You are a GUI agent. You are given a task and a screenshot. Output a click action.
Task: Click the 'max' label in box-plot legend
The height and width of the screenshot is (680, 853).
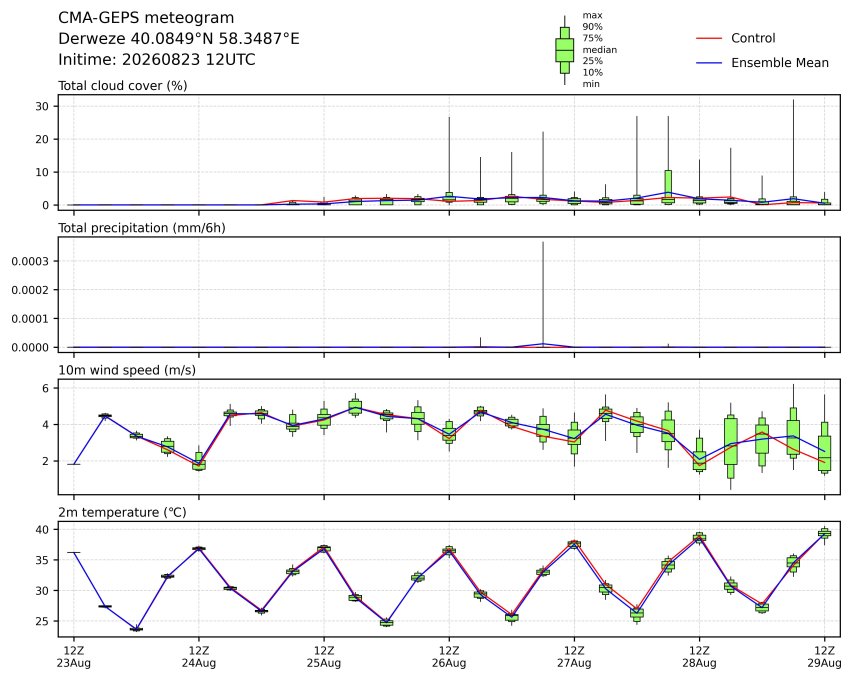tap(592, 16)
